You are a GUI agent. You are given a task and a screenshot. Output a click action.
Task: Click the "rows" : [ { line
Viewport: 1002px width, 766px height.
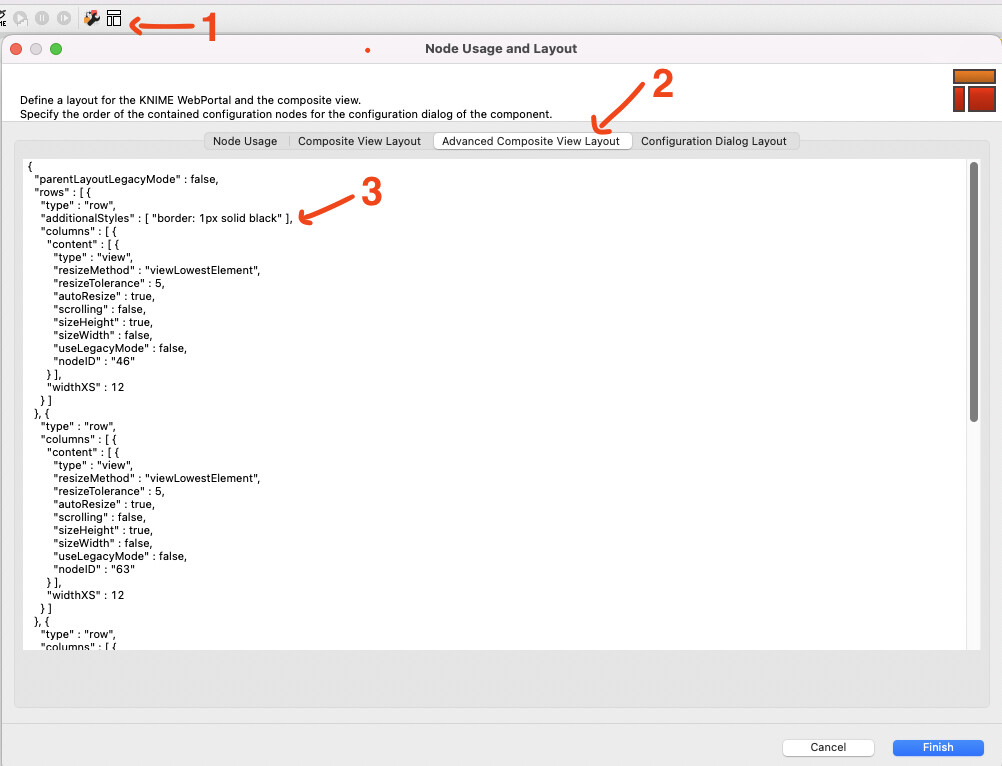click(63, 192)
